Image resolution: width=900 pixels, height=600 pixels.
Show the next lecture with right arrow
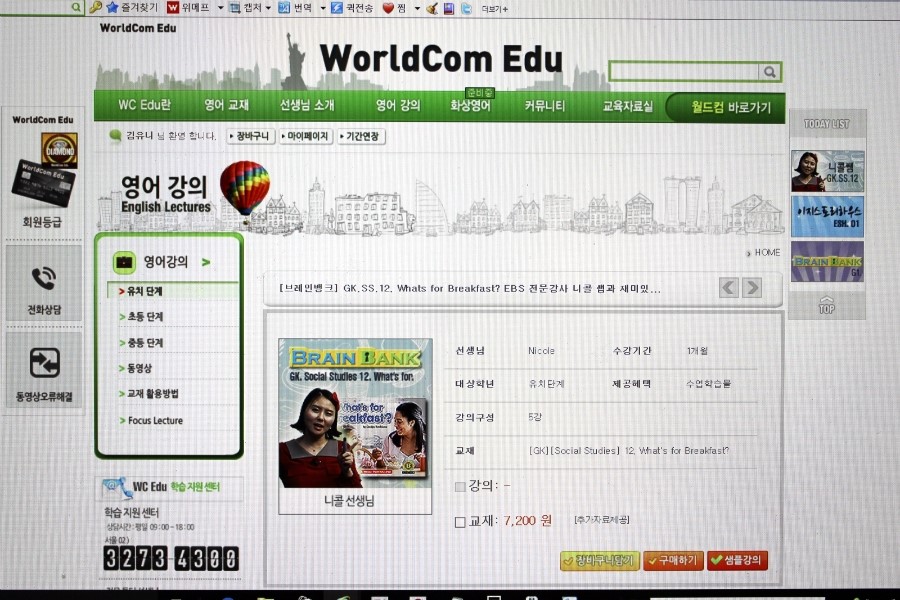[751, 287]
